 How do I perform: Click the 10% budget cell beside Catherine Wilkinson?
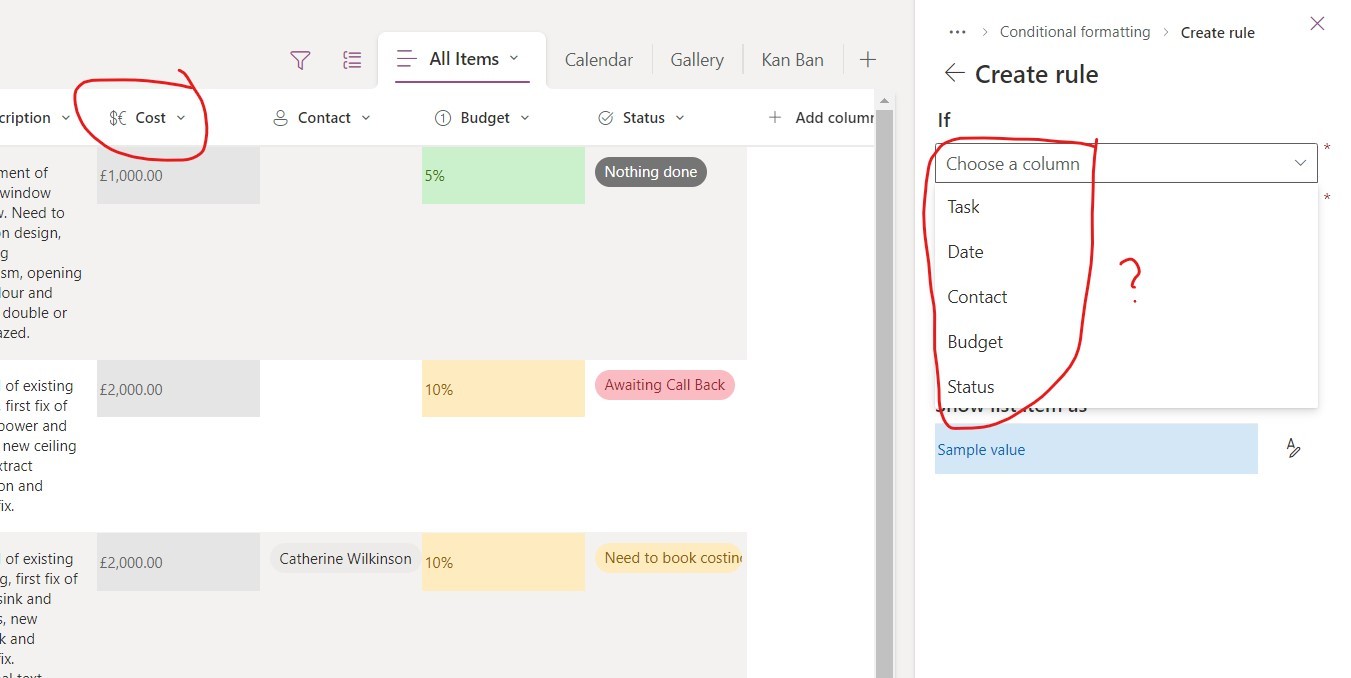(503, 562)
